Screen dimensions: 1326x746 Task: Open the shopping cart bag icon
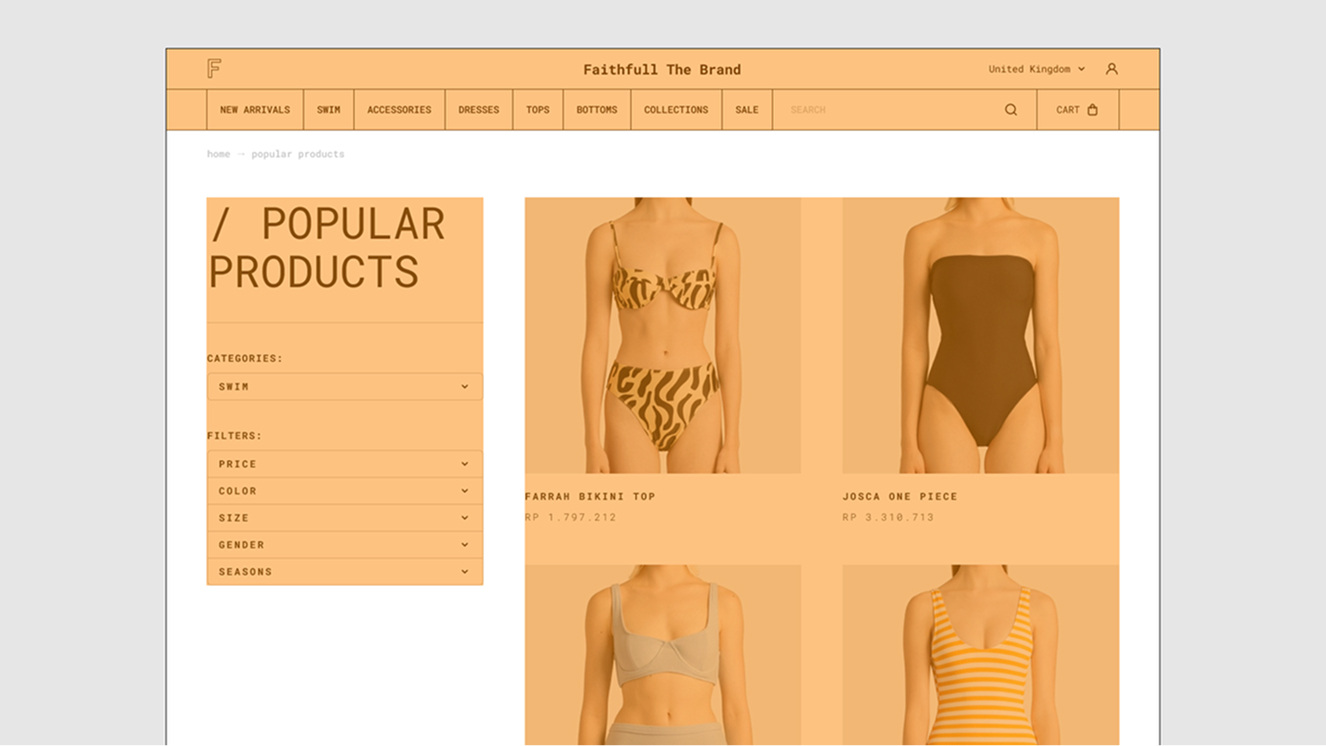(x=1092, y=110)
